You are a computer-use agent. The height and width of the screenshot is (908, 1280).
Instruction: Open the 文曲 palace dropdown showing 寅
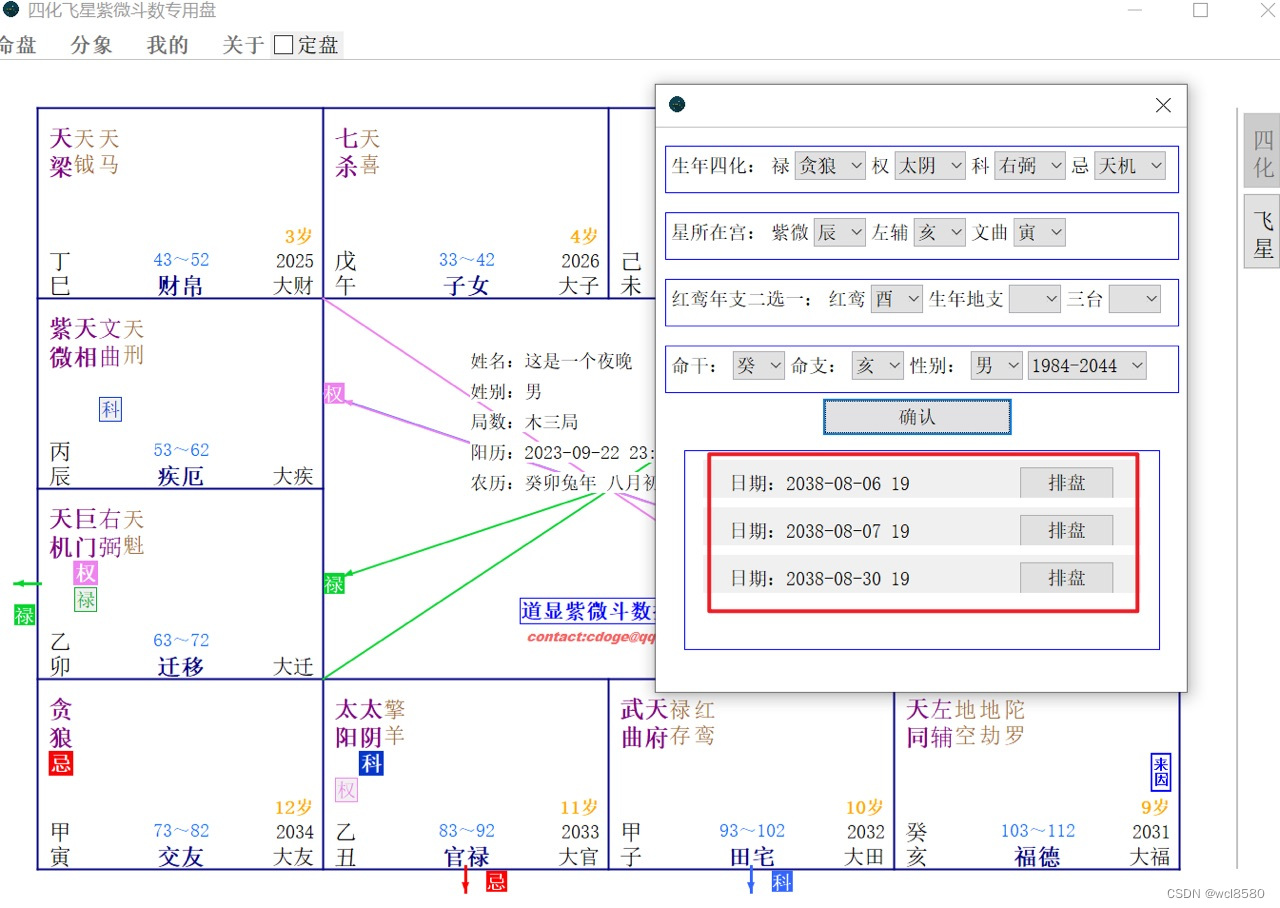click(x=1039, y=233)
